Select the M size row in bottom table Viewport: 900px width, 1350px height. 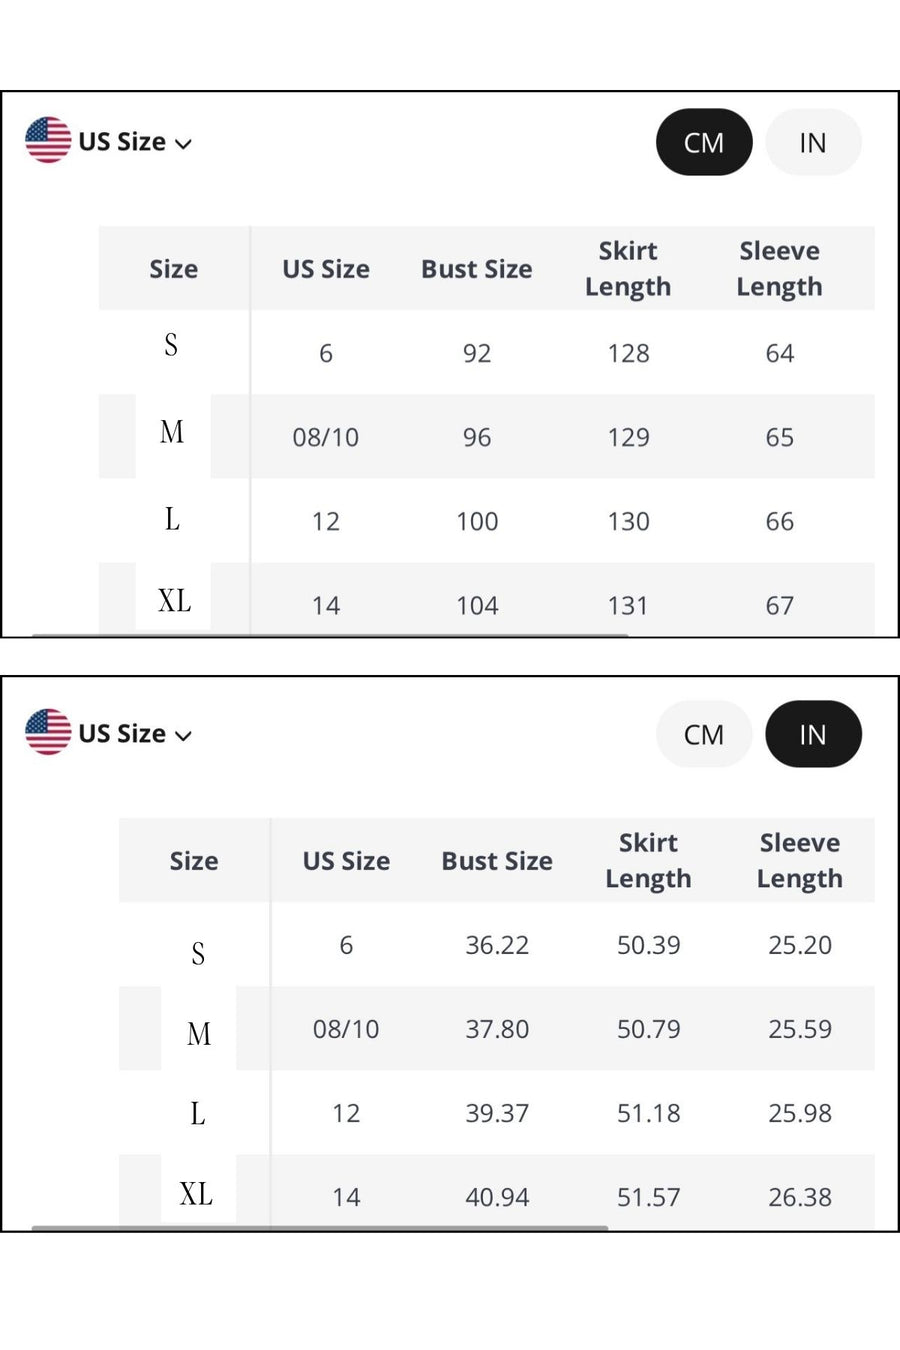tap(497, 1029)
